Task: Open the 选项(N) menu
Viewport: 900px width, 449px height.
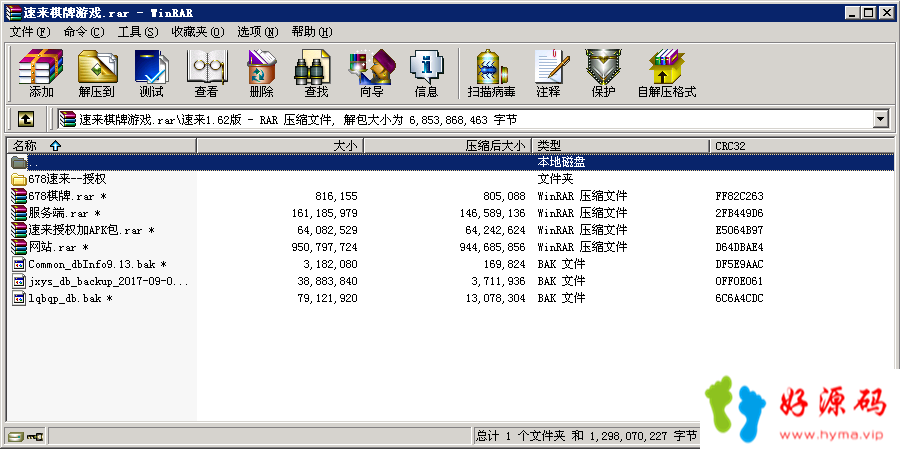Action: [258, 32]
